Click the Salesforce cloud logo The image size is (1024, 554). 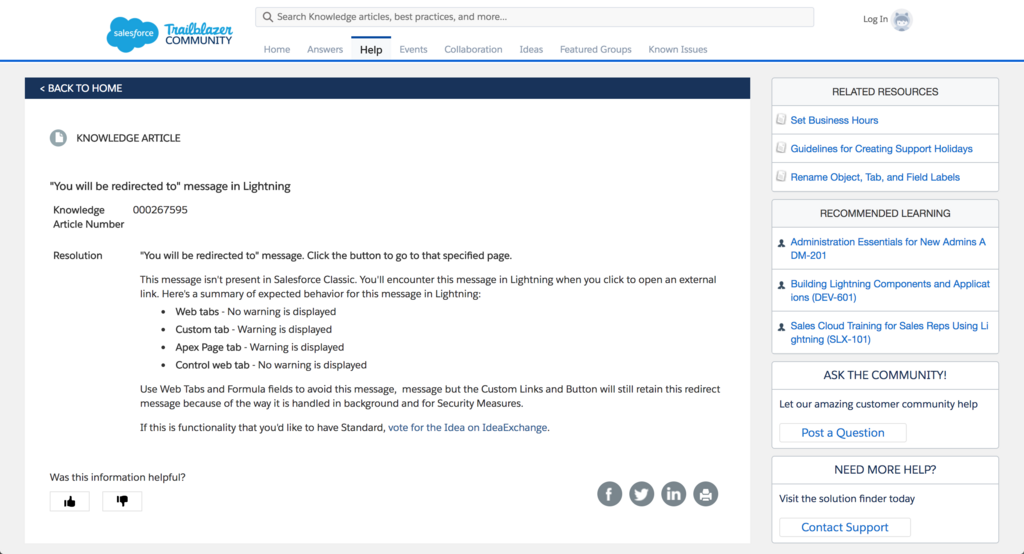[132, 34]
